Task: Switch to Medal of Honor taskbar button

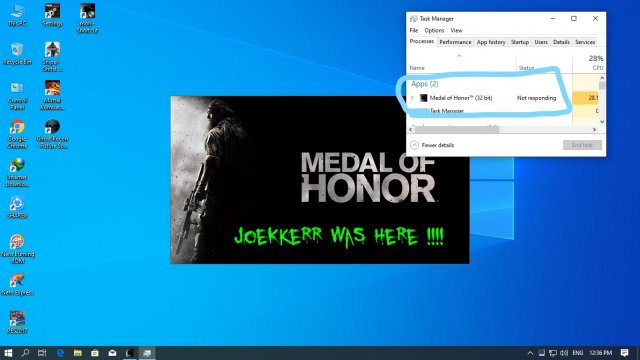Action: 130,353
